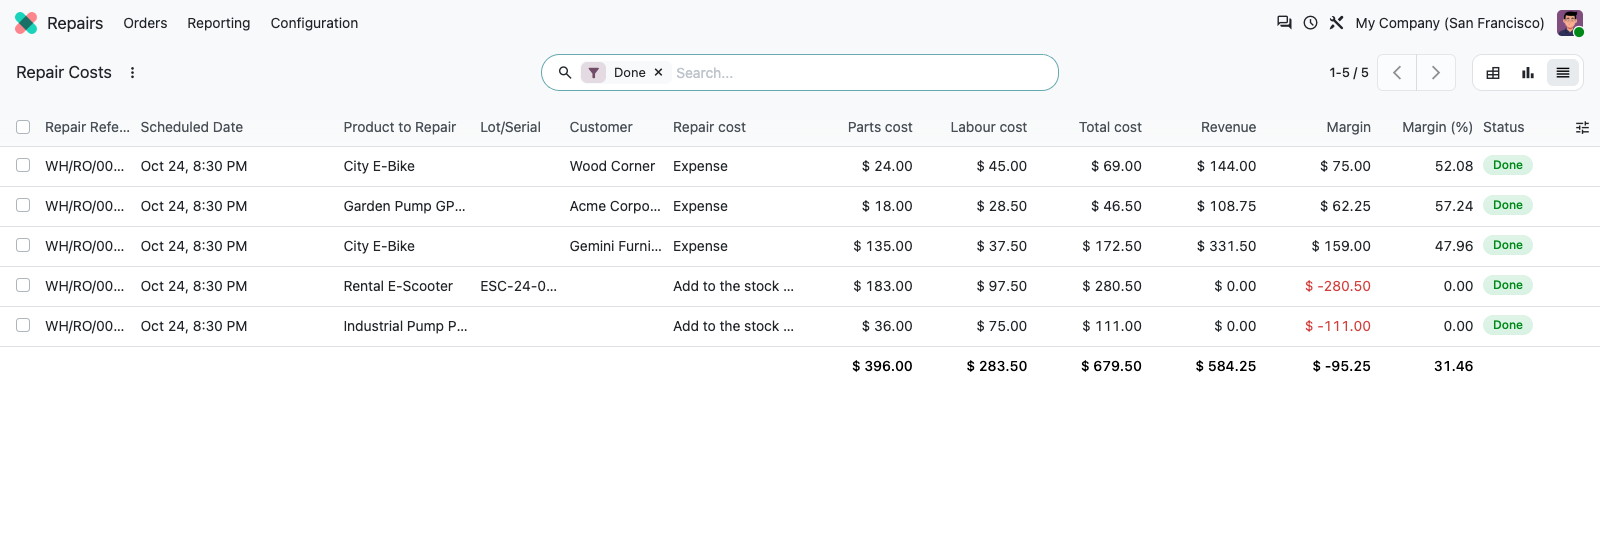The image size is (1600, 560).
Task: Click the $ -280.50 margin value
Action: click(1338, 286)
